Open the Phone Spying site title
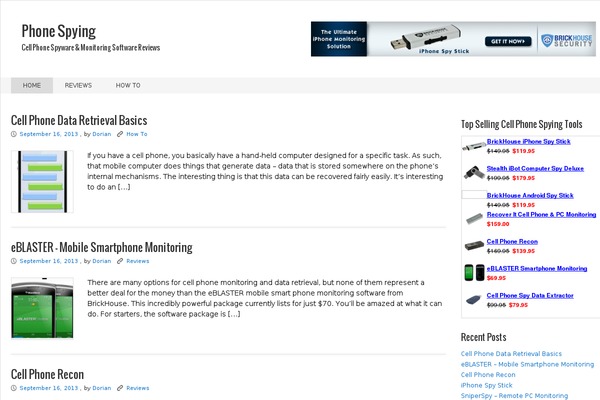 (59, 31)
